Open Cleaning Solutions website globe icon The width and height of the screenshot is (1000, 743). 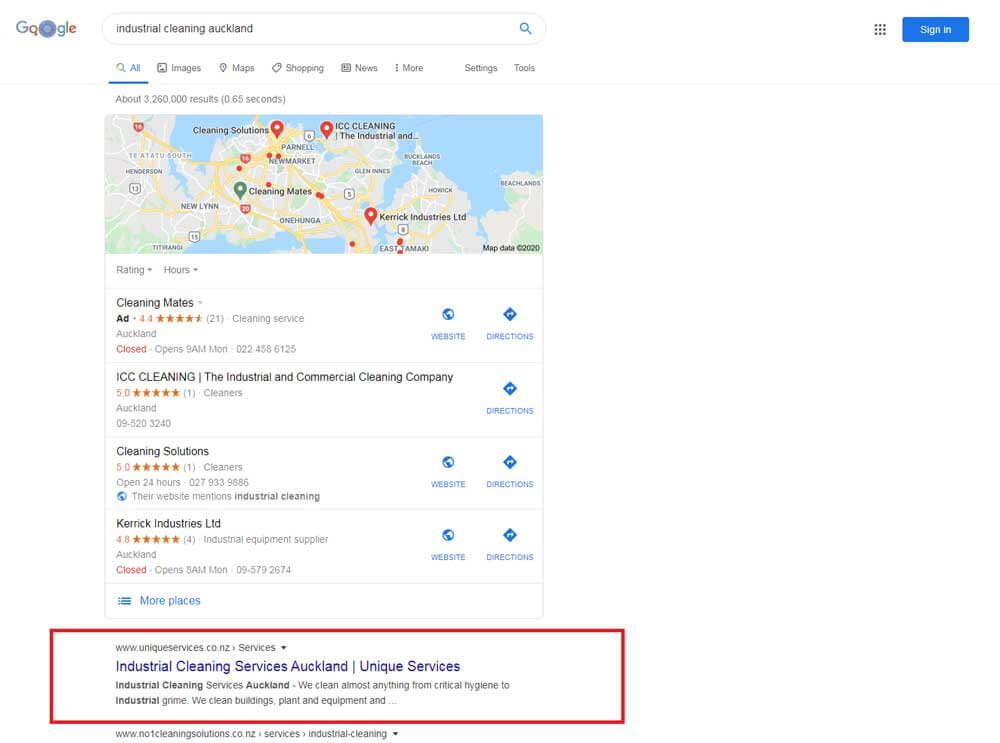tap(448, 464)
